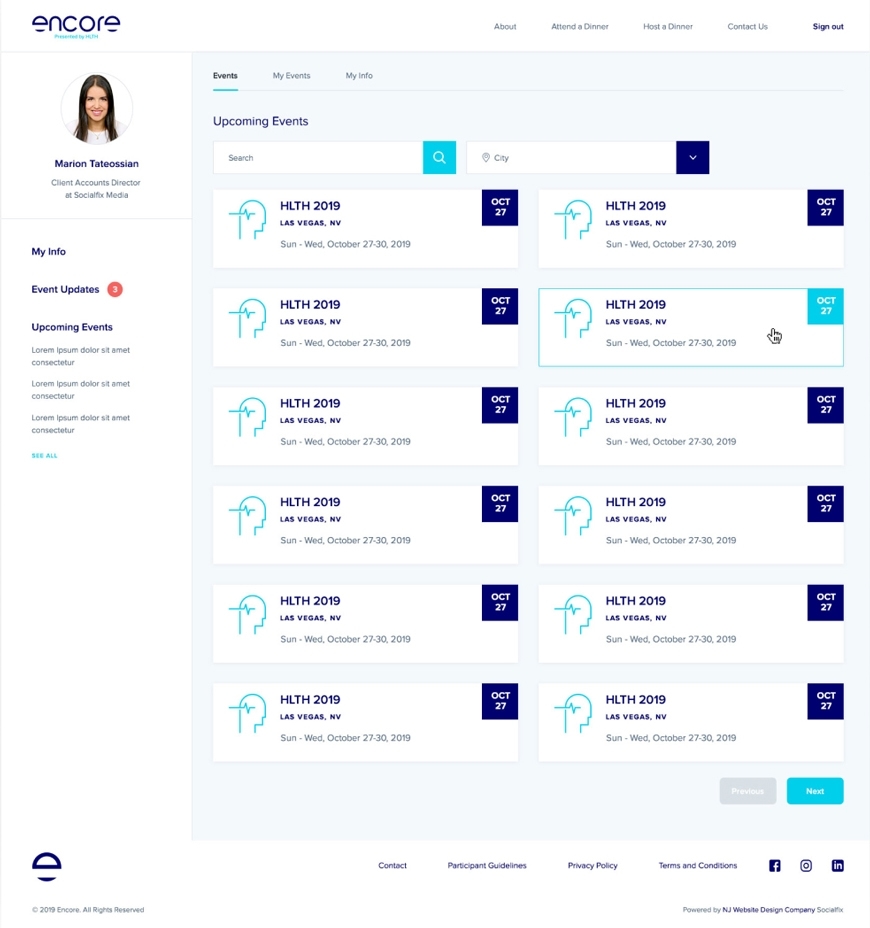The height and width of the screenshot is (928, 870).
Task: Open the City dropdown arrow
Action: [692, 157]
